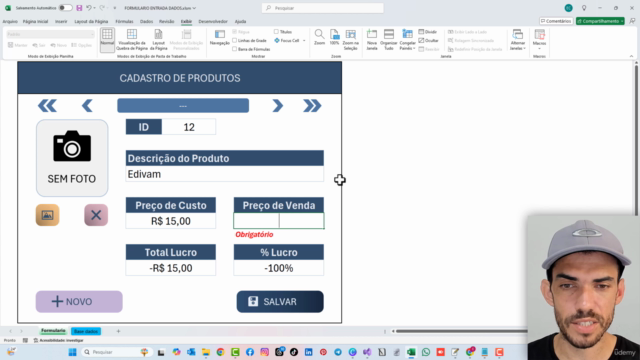This screenshot has height=360, width=640.
Task: Open LinkedIn from the taskbar
Action: point(309,352)
